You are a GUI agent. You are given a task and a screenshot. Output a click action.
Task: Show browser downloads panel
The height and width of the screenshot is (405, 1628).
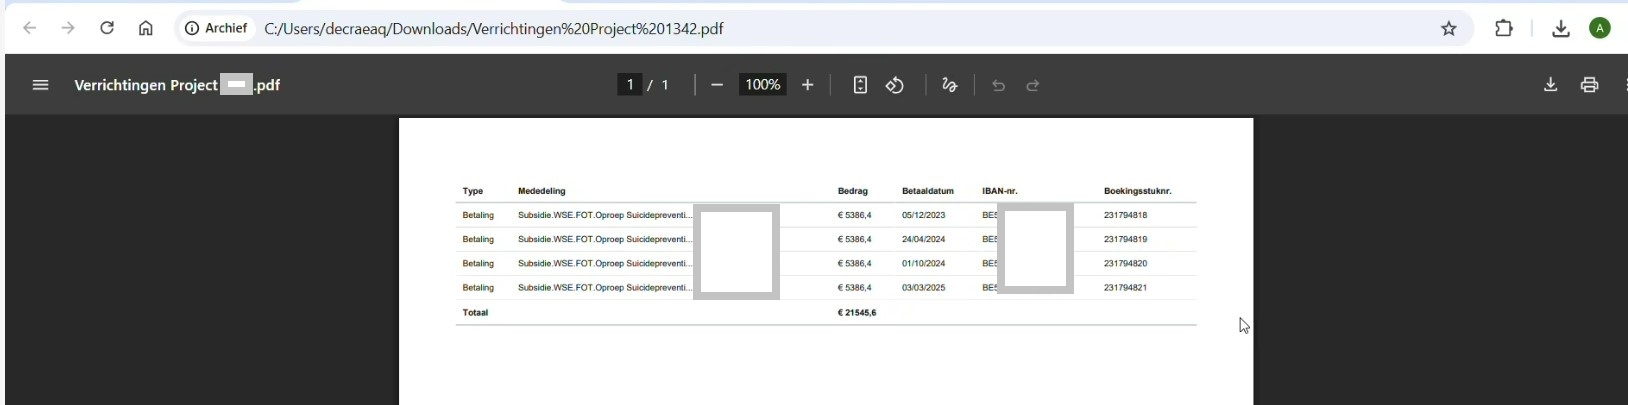pos(1561,28)
